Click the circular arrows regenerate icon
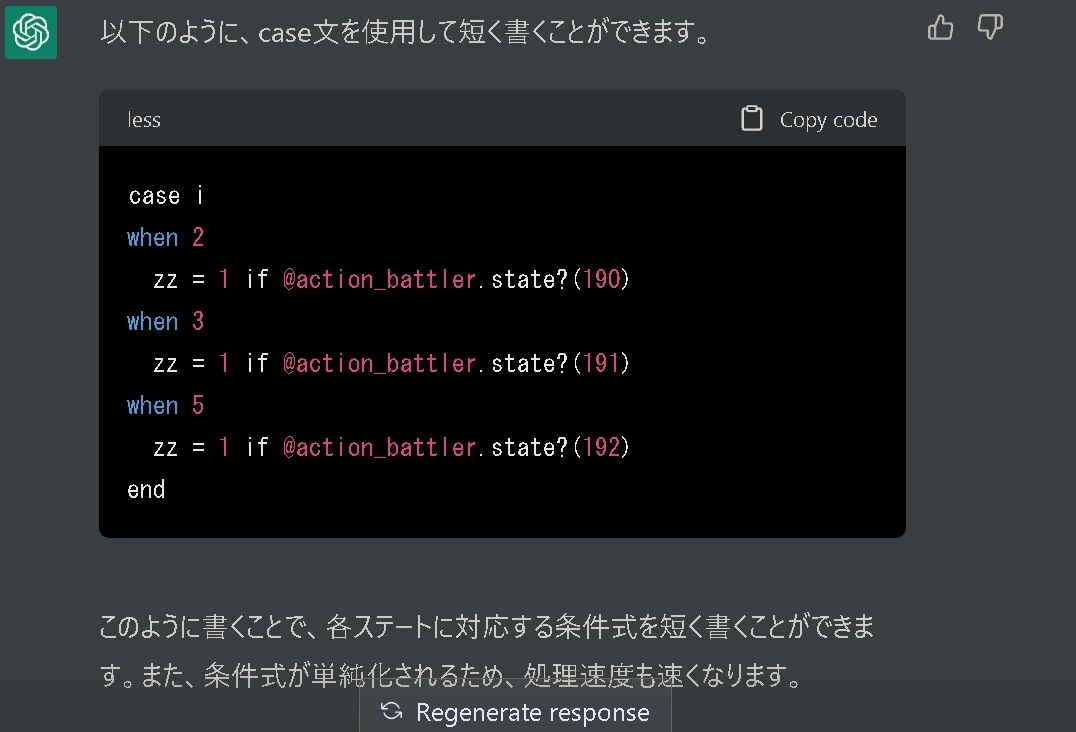This screenshot has width=1076, height=732. [x=392, y=711]
